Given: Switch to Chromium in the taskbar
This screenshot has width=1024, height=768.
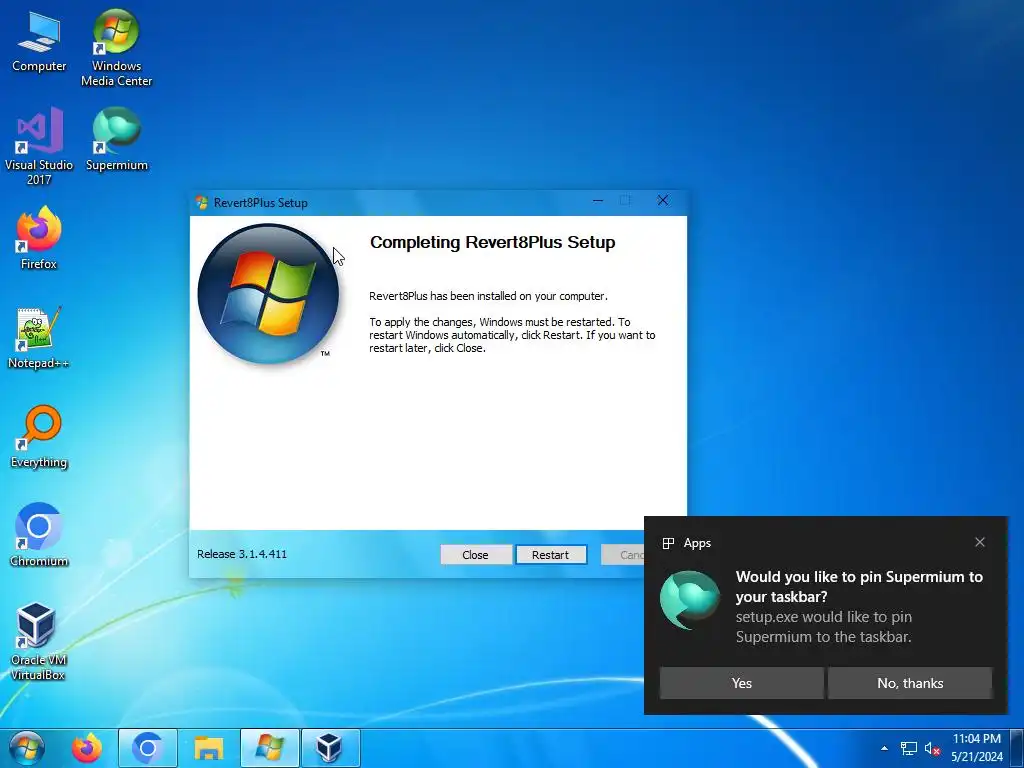Looking at the screenshot, I should (x=148, y=748).
